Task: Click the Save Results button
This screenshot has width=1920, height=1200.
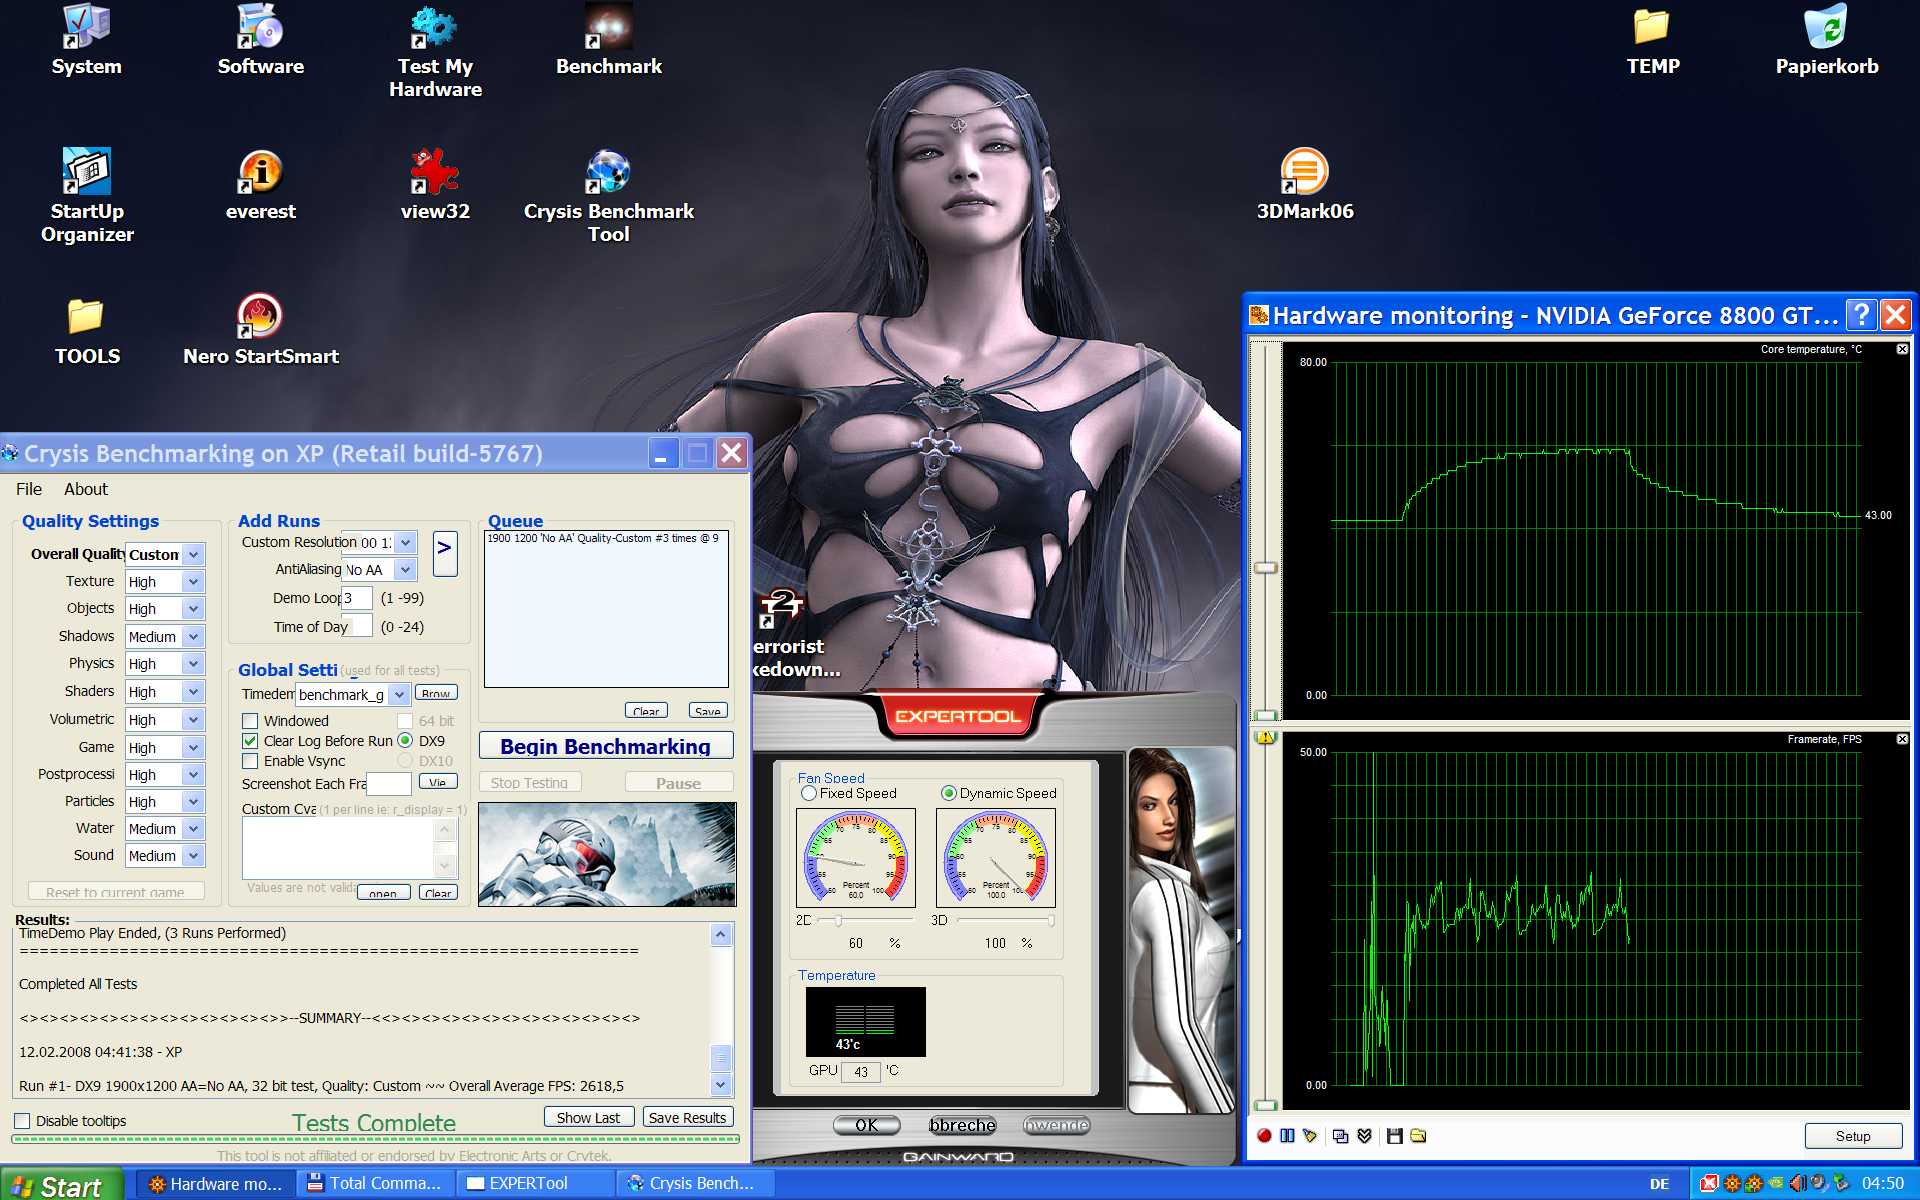Action: [687, 1117]
